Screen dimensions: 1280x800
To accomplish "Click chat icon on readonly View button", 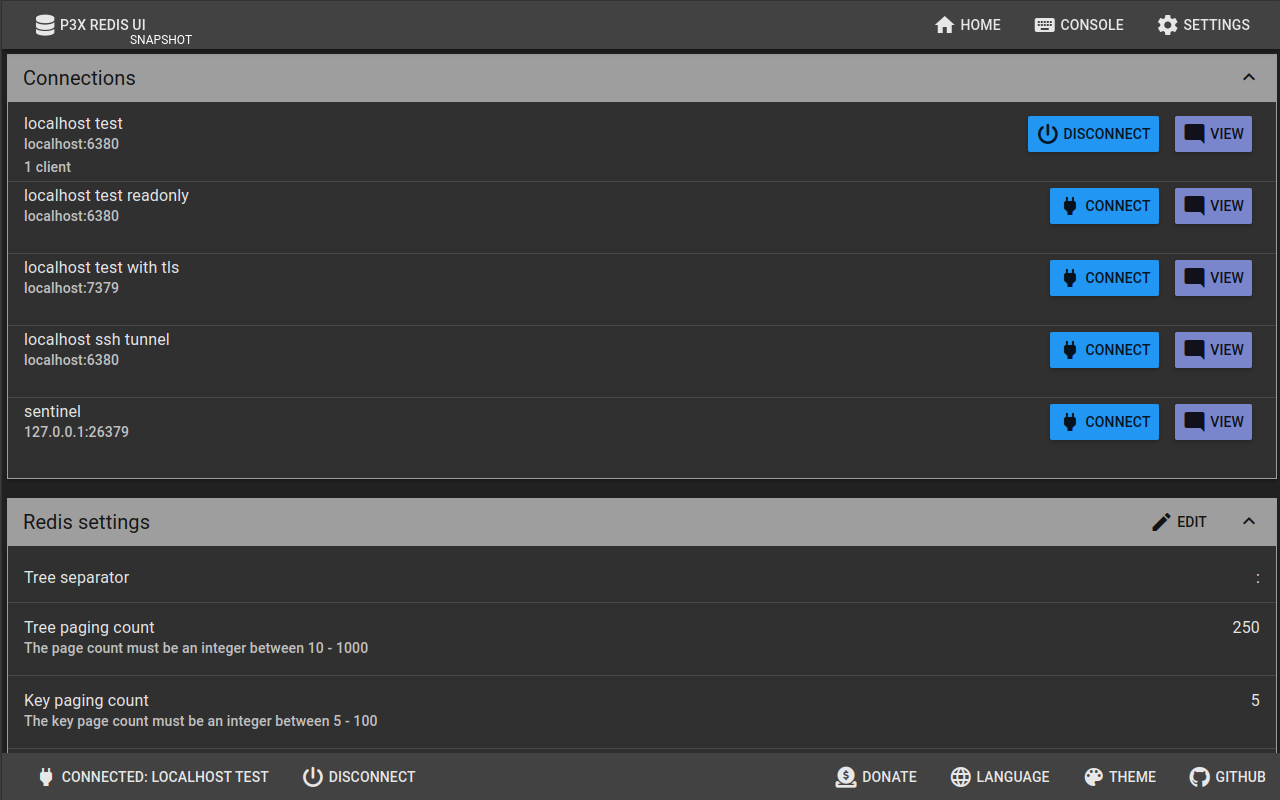I will (1194, 206).
